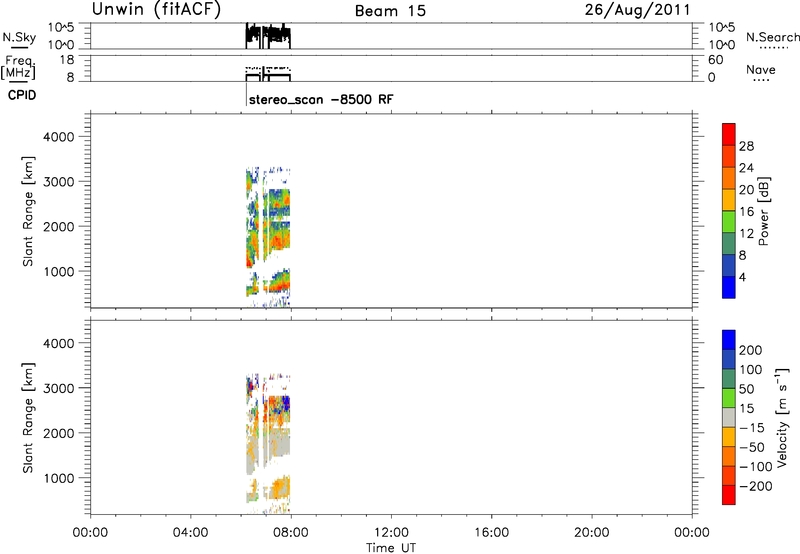Click the 'N.Sky' legend label
This screenshot has width=800, height=554.
pyautogui.click(x=19, y=37)
